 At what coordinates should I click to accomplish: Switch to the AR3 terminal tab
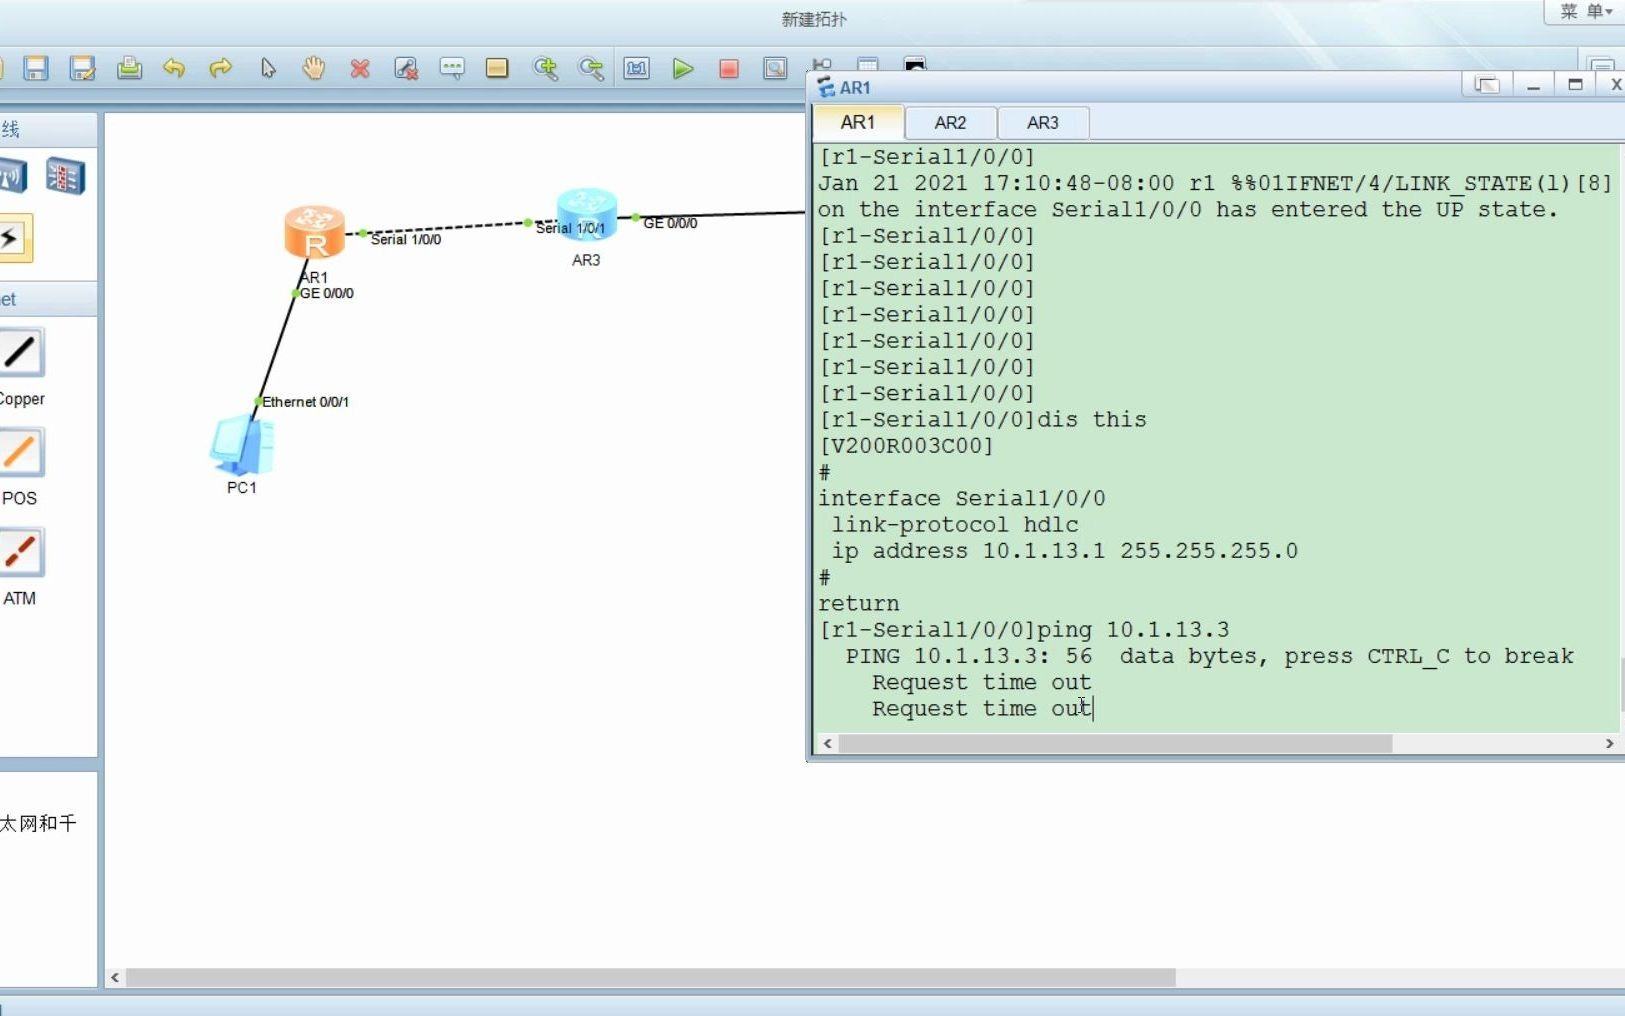click(1042, 122)
